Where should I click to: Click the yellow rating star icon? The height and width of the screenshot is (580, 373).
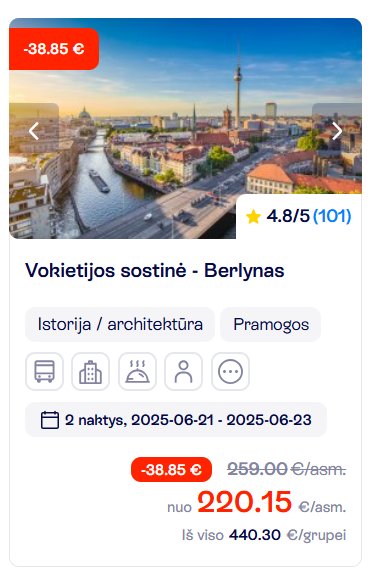[253, 216]
